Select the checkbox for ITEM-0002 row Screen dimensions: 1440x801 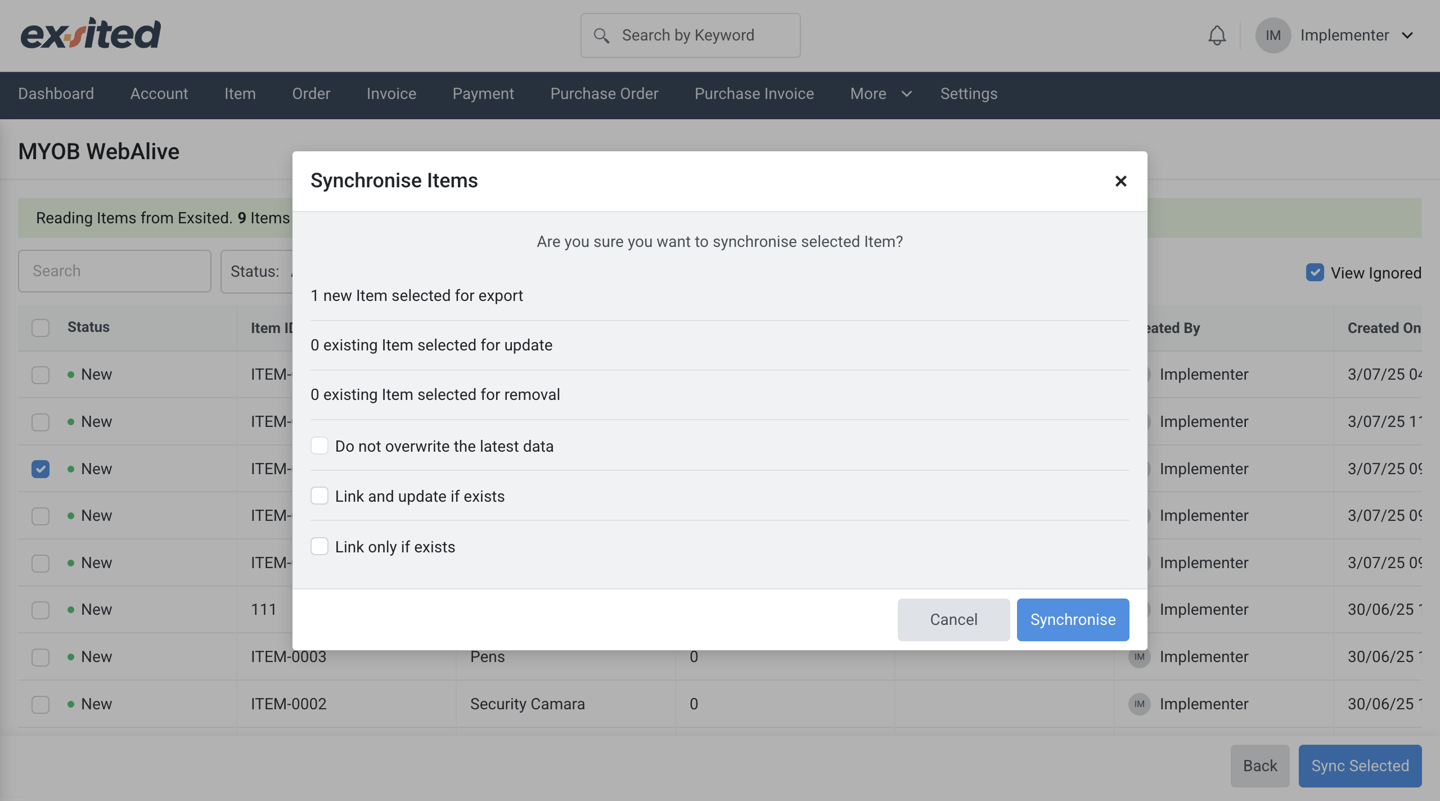tap(40, 704)
